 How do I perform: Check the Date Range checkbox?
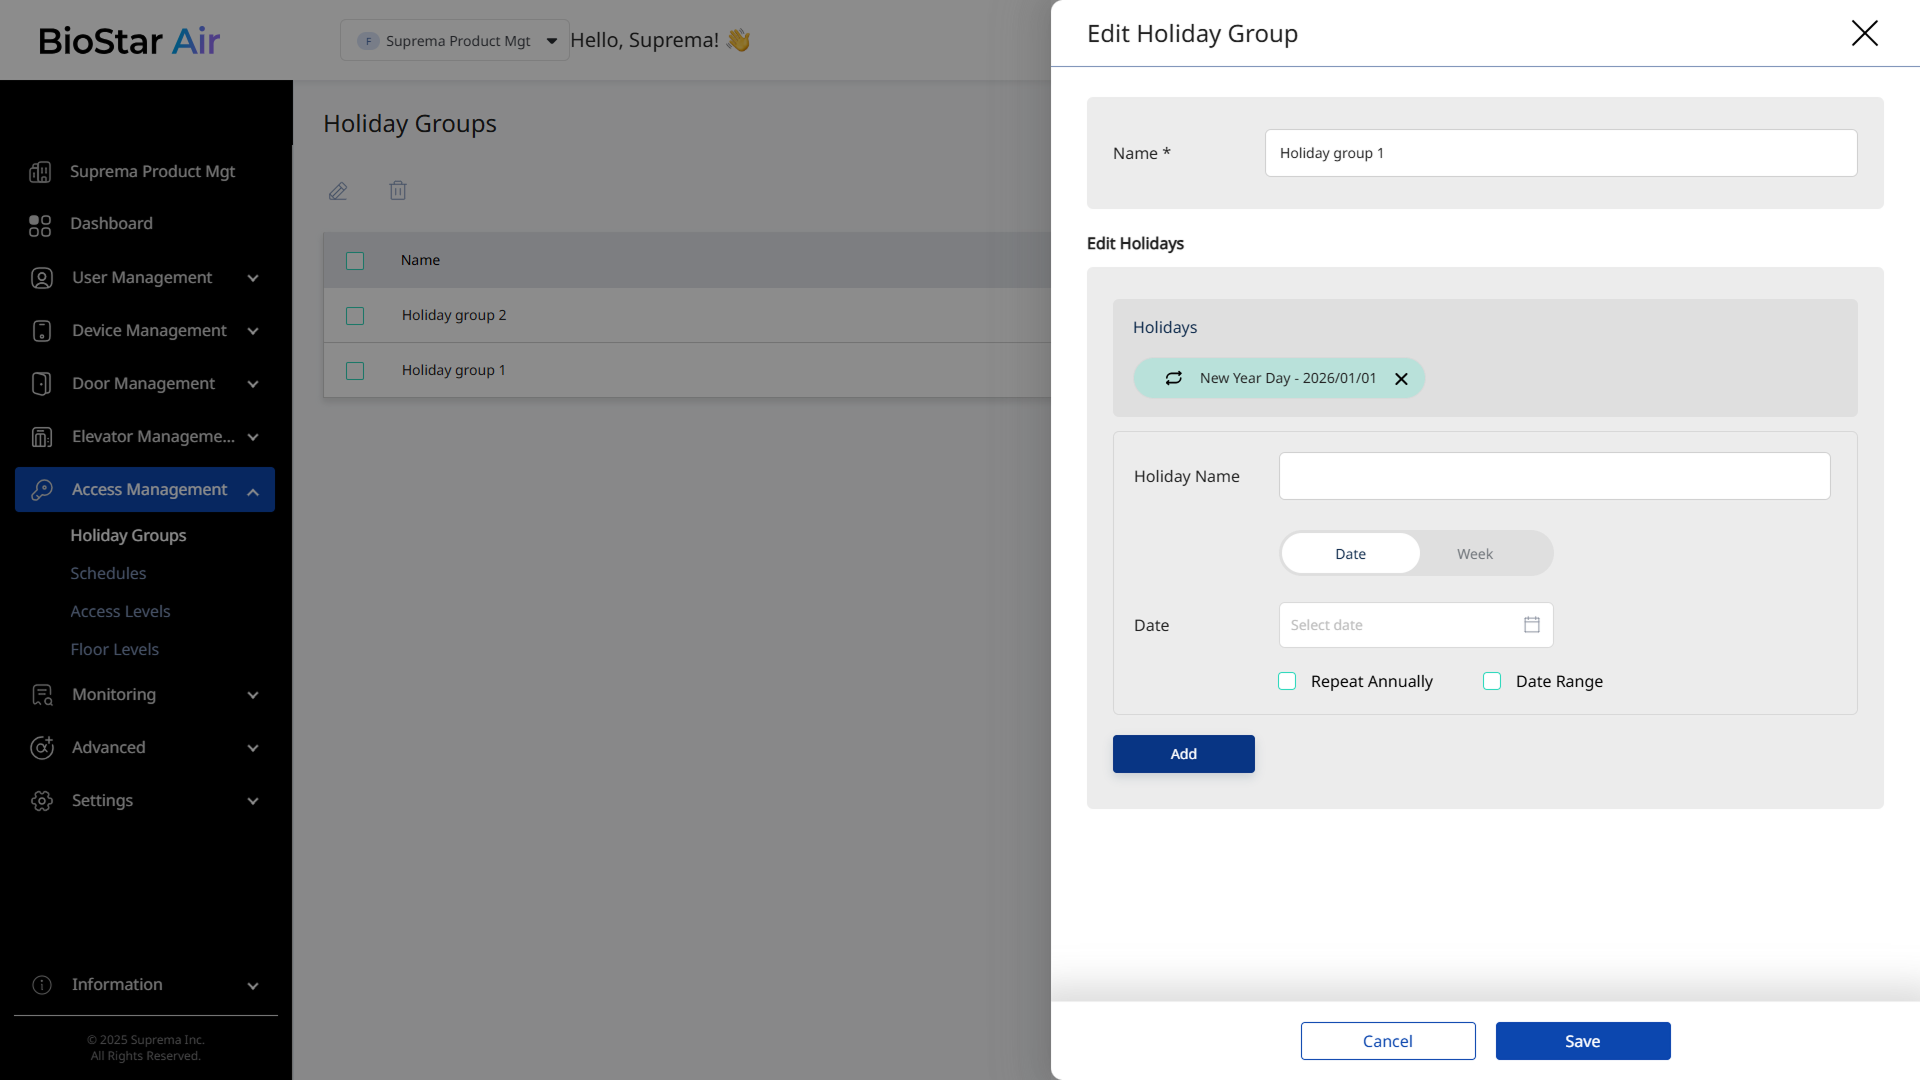[1492, 681]
